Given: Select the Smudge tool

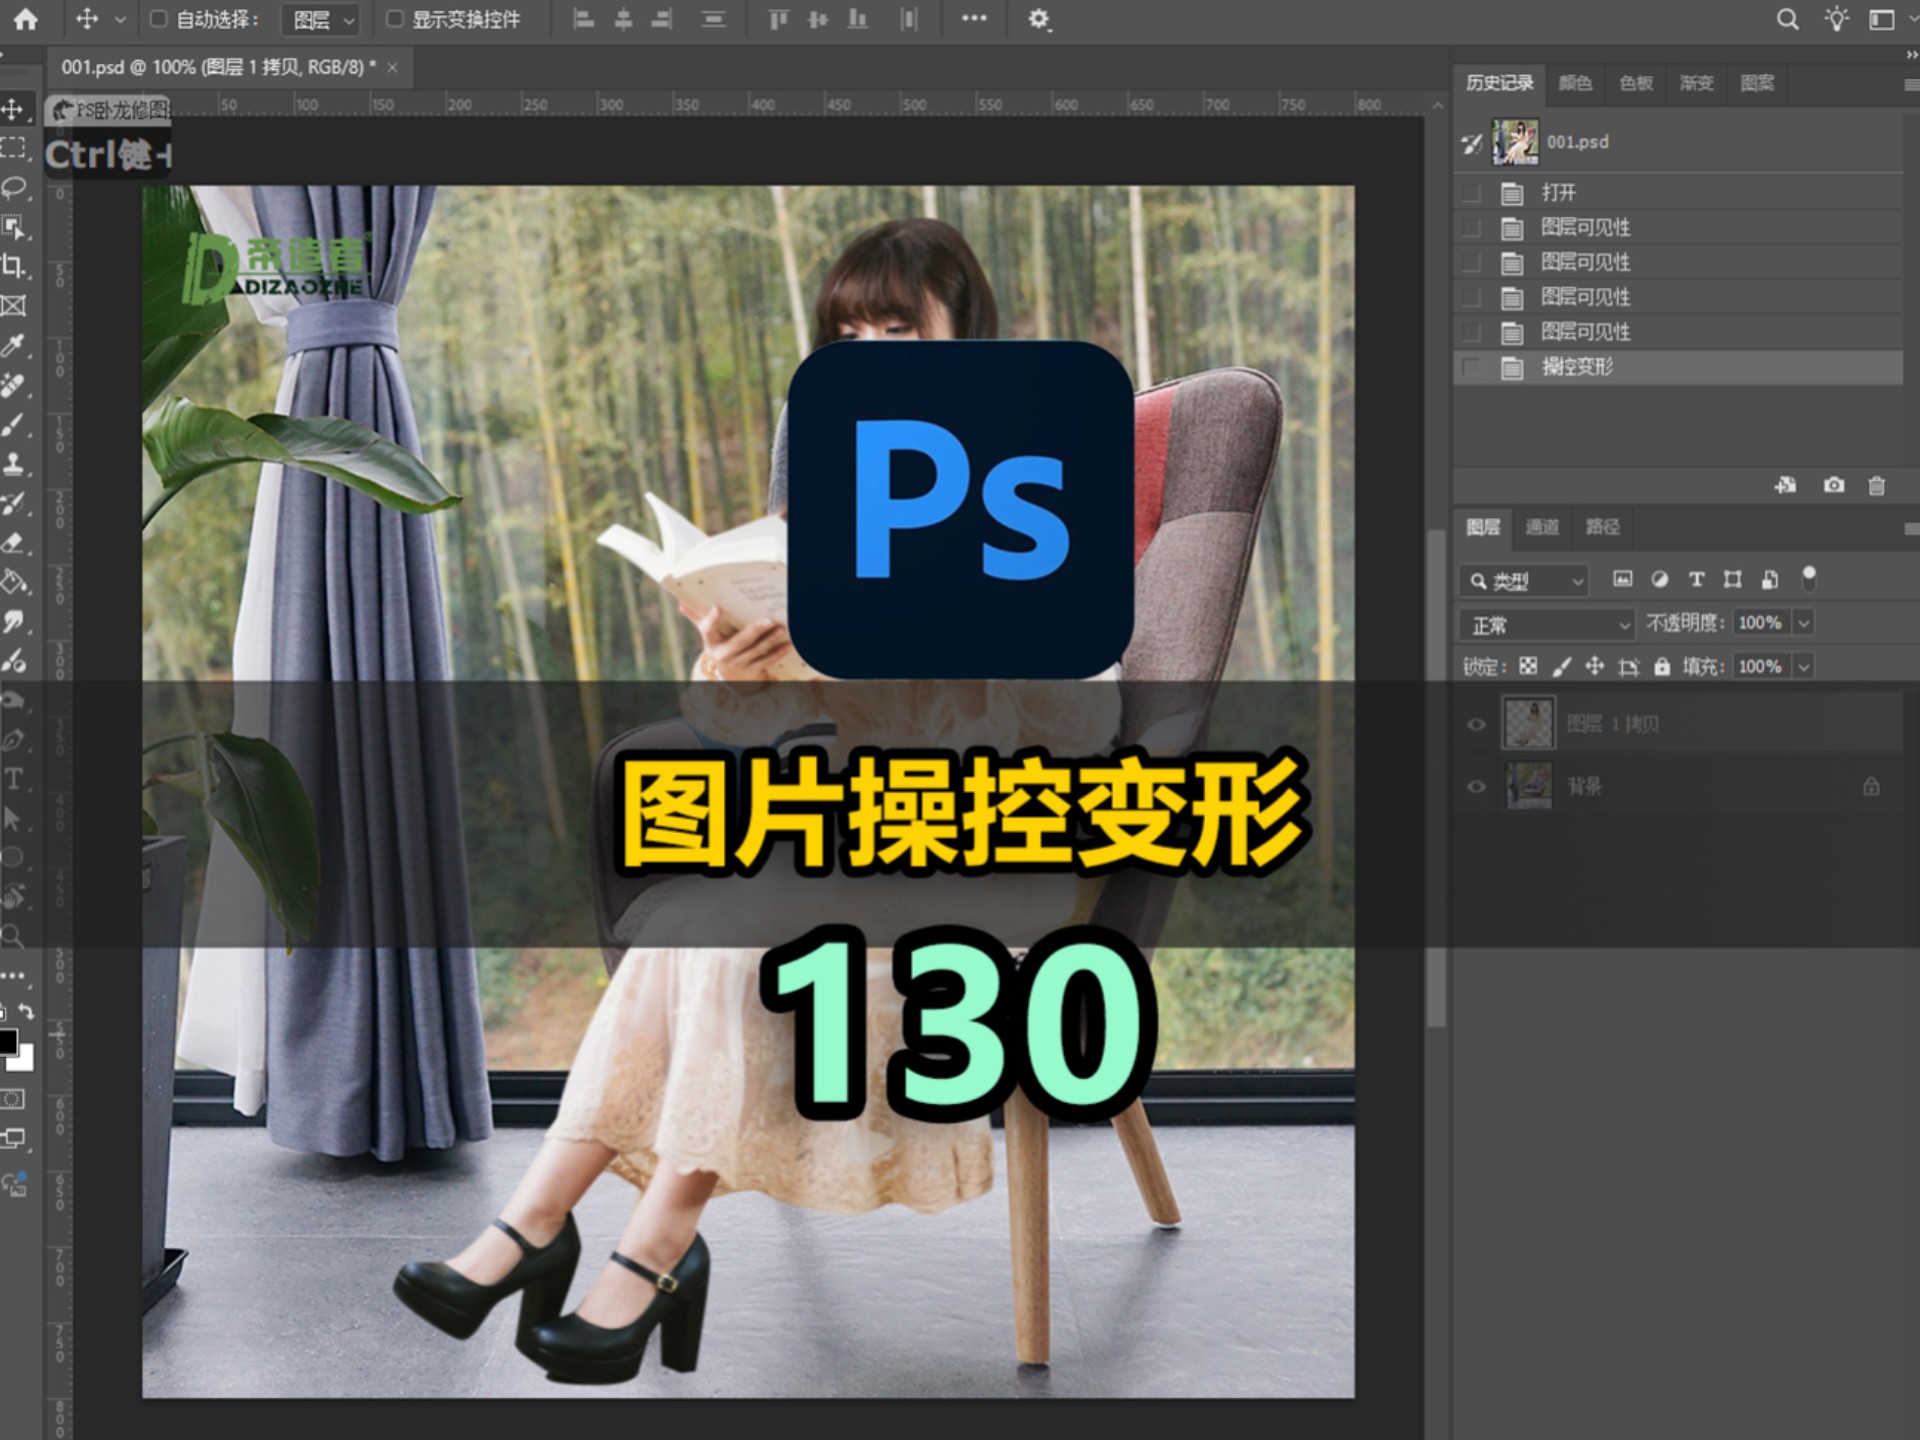Looking at the screenshot, I should (x=14, y=621).
